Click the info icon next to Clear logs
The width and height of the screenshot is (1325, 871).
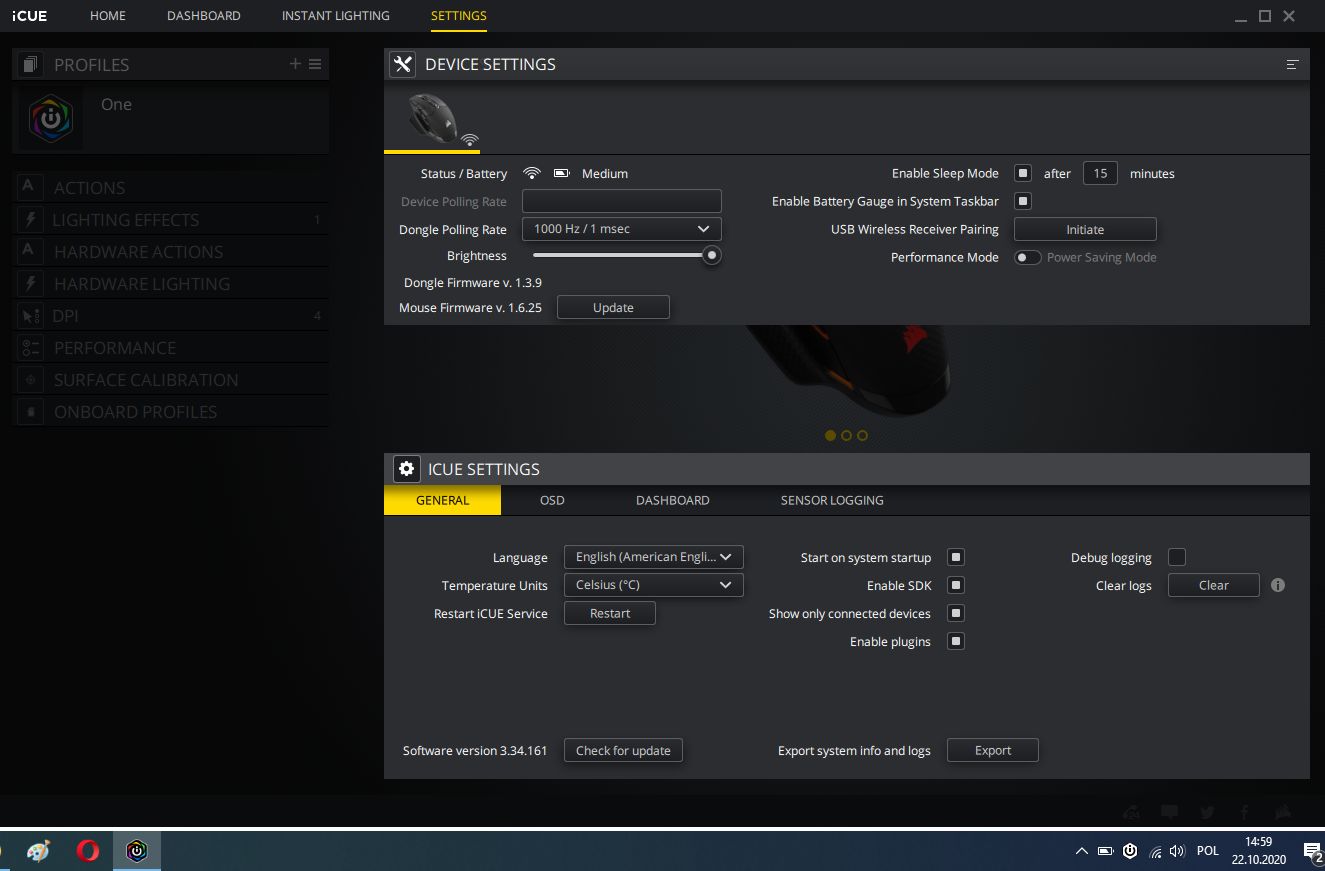point(1277,585)
